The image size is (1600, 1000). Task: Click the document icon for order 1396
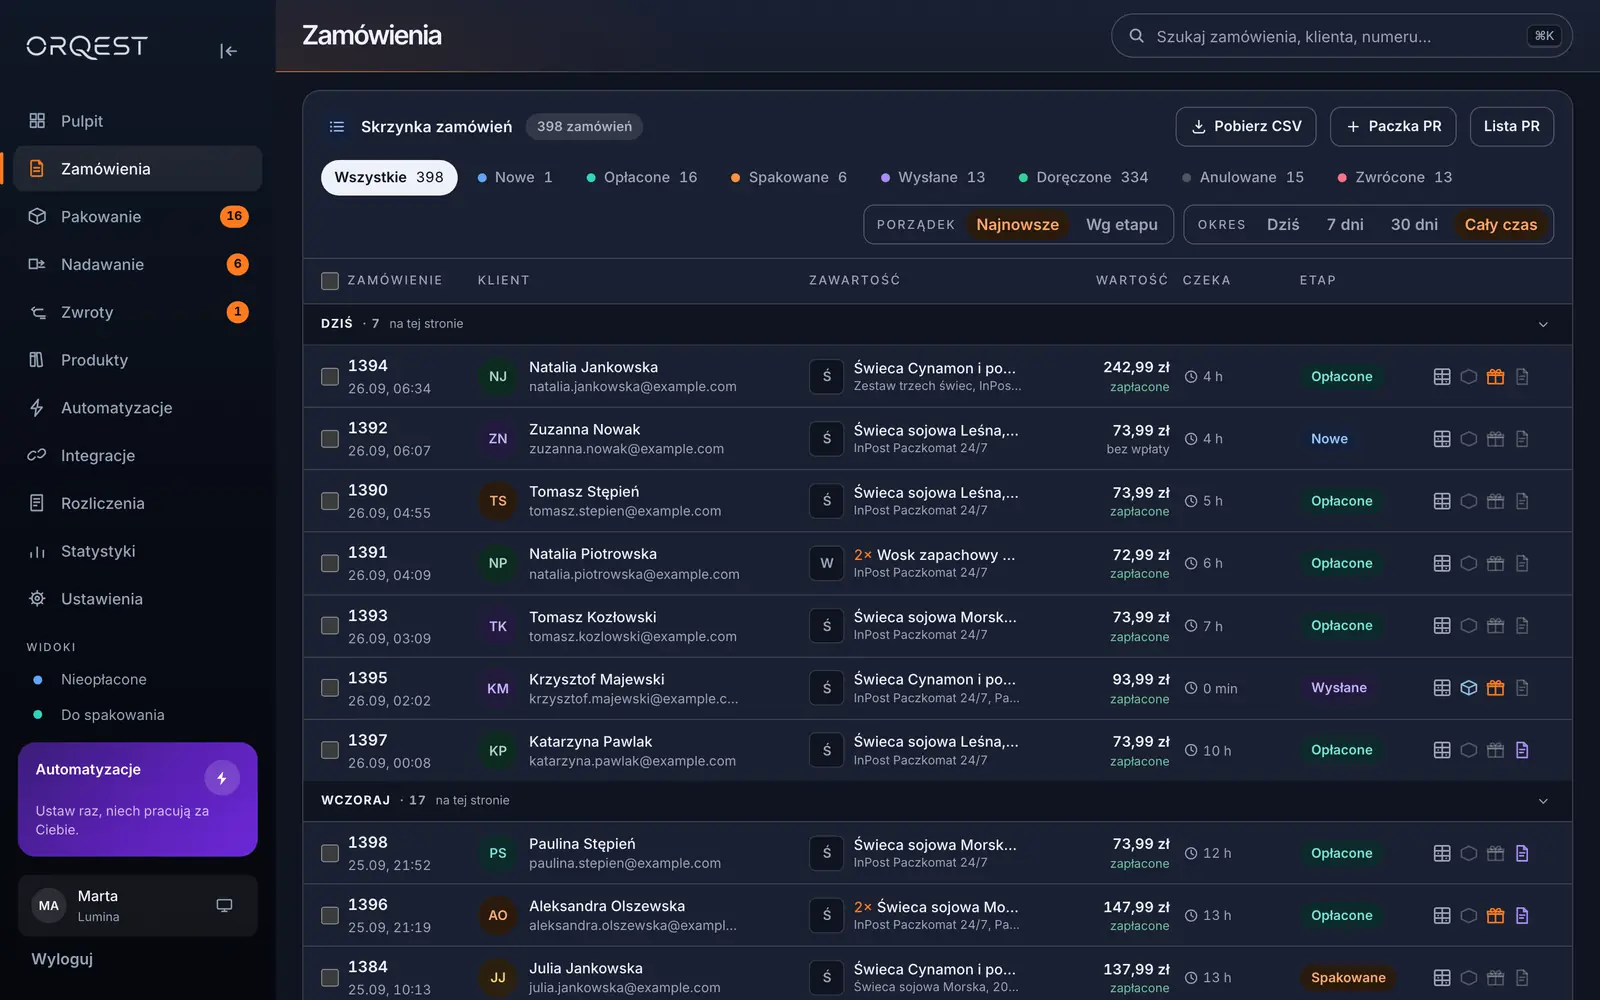pos(1522,916)
